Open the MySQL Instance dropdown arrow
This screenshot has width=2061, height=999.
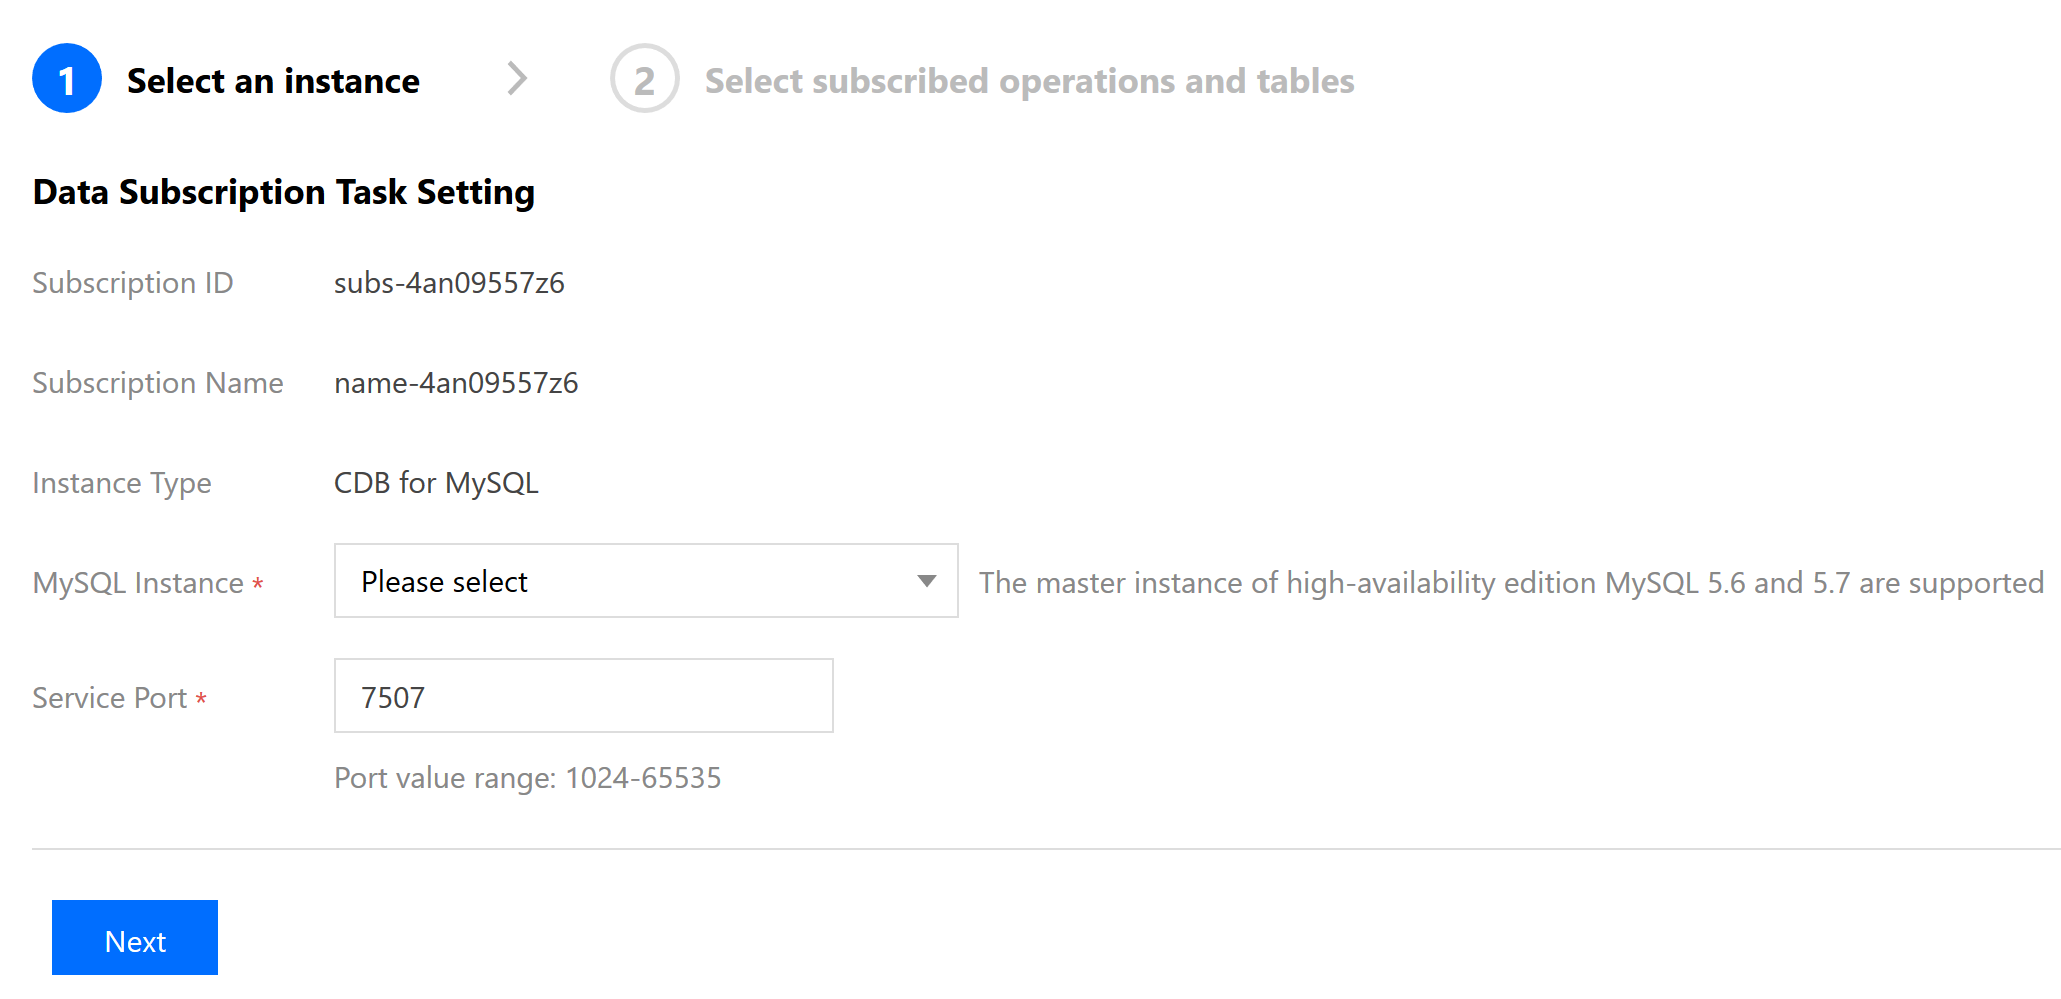(x=927, y=581)
